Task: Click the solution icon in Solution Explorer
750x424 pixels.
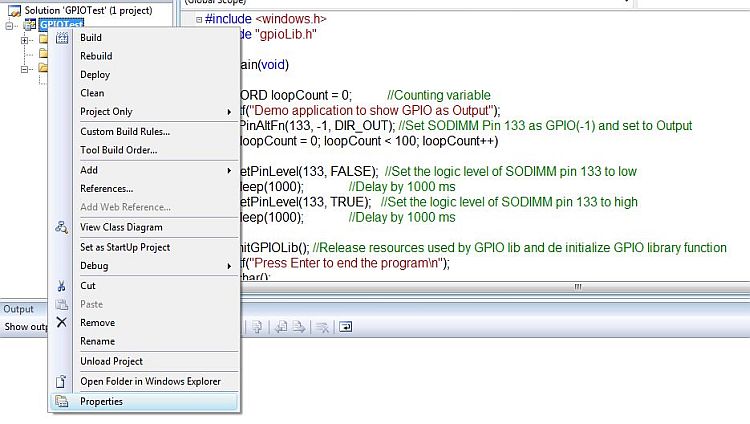Action: [15, 10]
